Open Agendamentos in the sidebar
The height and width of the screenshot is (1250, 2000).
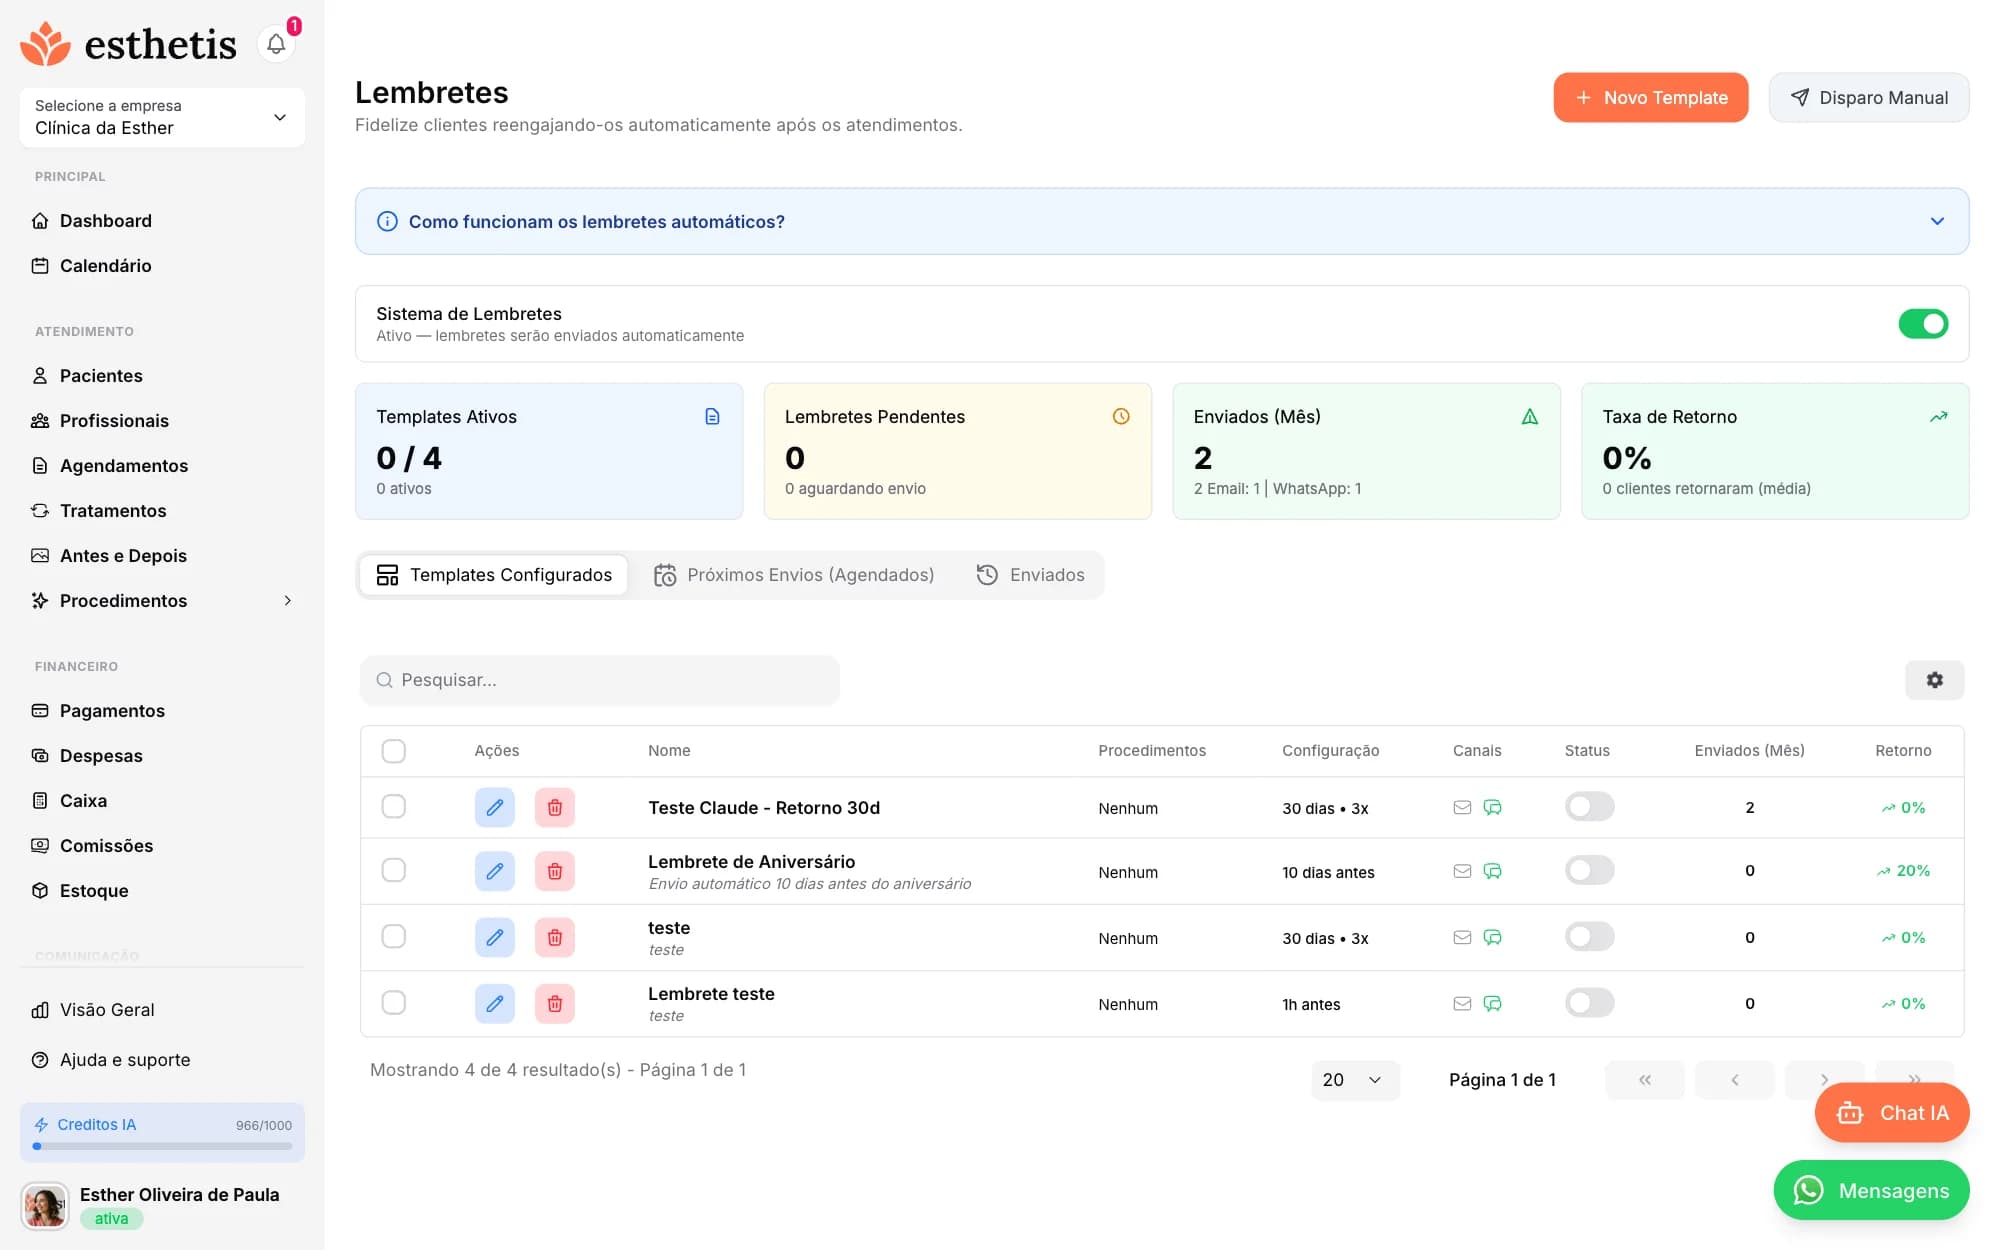(x=123, y=466)
